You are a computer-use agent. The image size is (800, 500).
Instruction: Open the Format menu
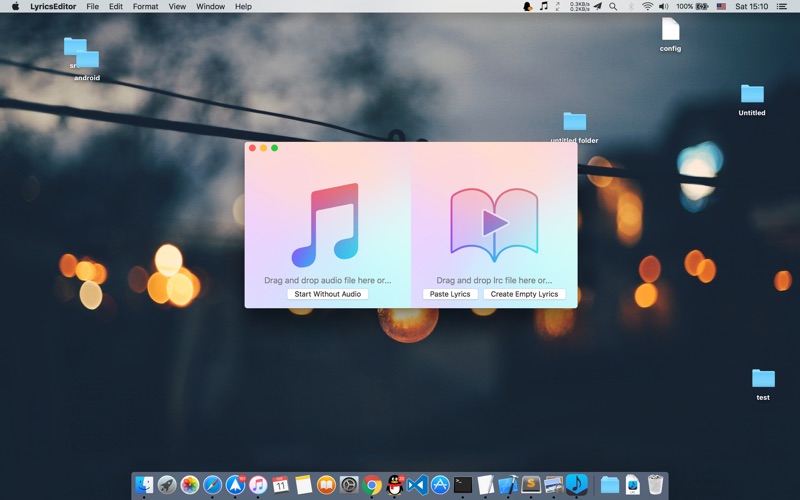coord(145,6)
